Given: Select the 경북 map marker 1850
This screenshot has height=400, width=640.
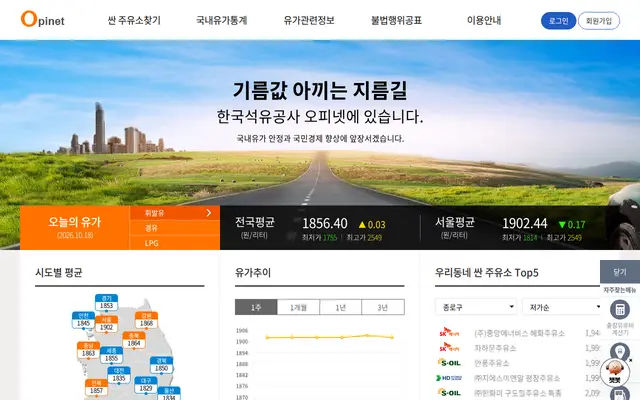Looking at the screenshot, I should (x=161, y=365).
